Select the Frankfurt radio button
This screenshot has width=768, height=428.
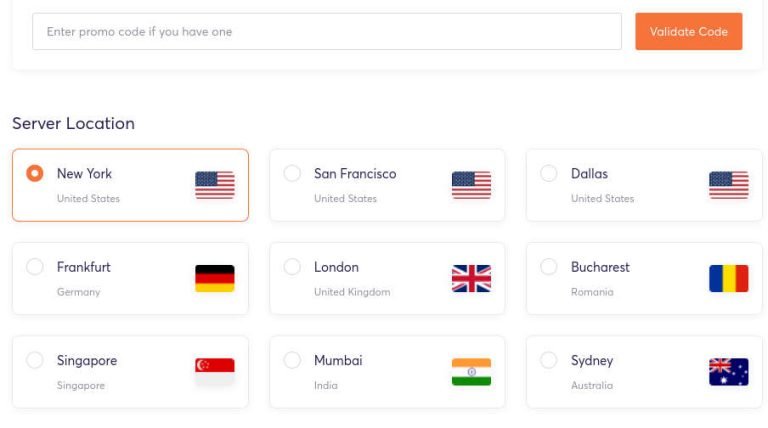pyautogui.click(x=35, y=267)
